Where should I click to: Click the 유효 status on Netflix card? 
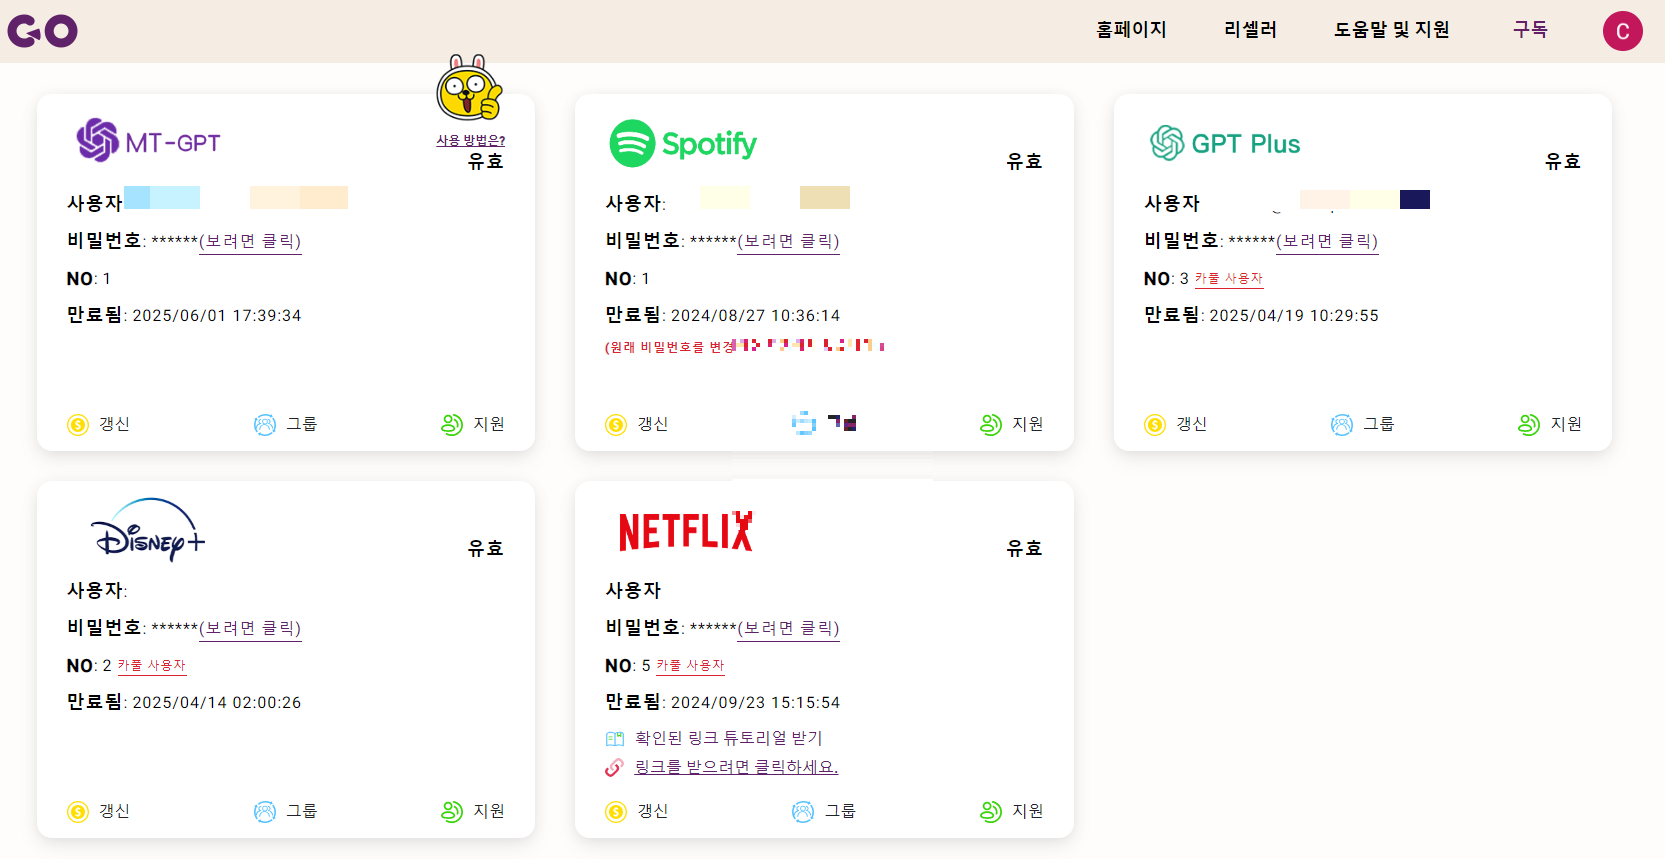point(1024,548)
